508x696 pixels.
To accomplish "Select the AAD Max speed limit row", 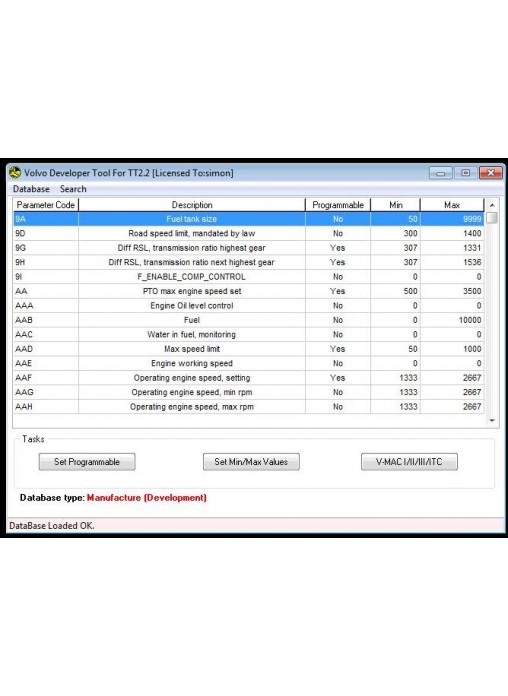I will [x=249, y=349].
